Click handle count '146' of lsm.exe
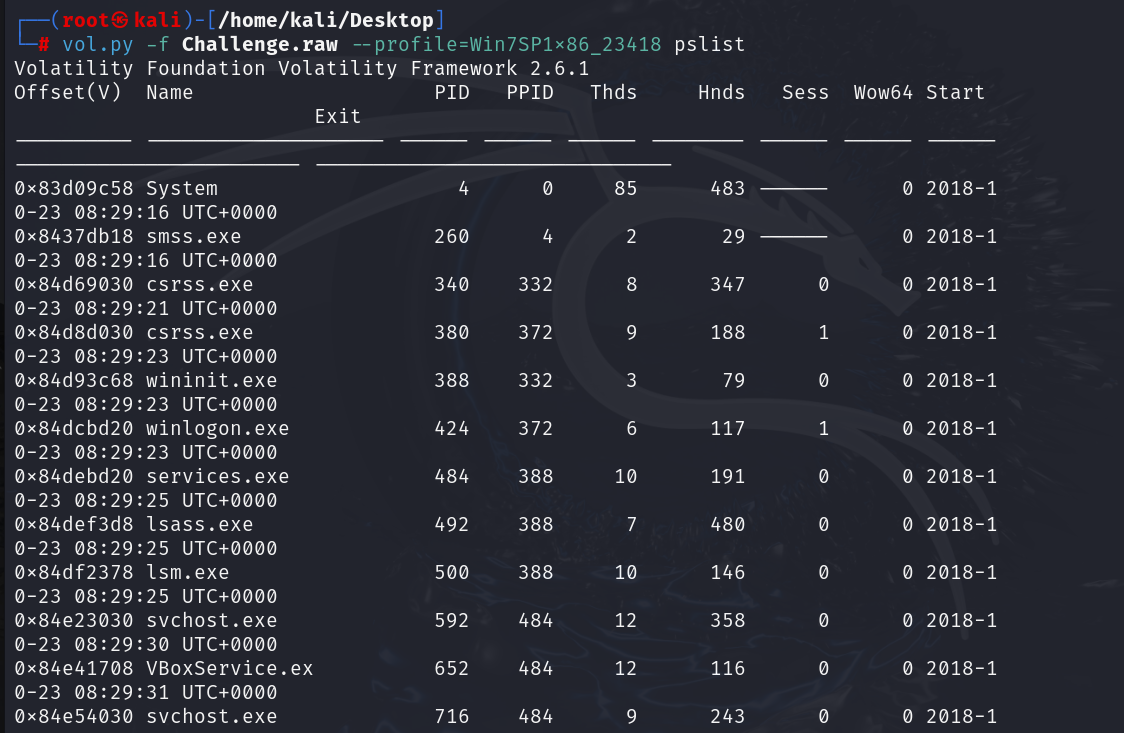 tap(728, 572)
